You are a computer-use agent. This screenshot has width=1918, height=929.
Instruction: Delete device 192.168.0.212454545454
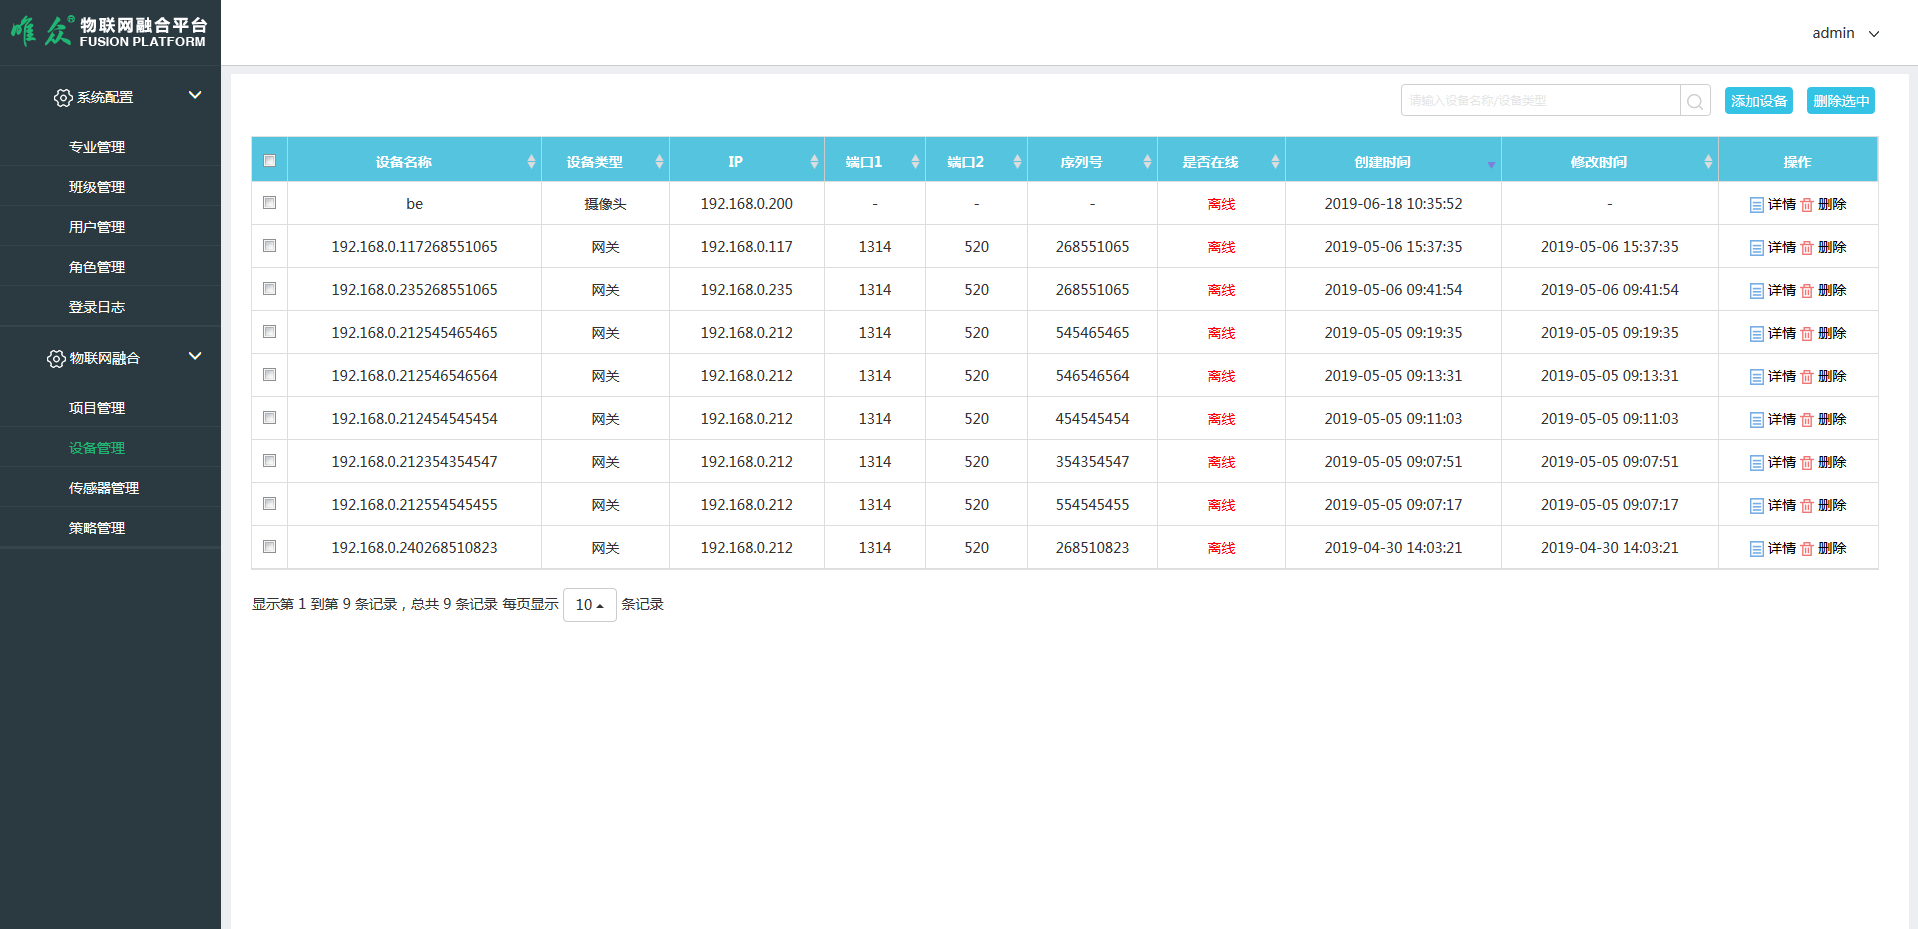tap(1824, 419)
